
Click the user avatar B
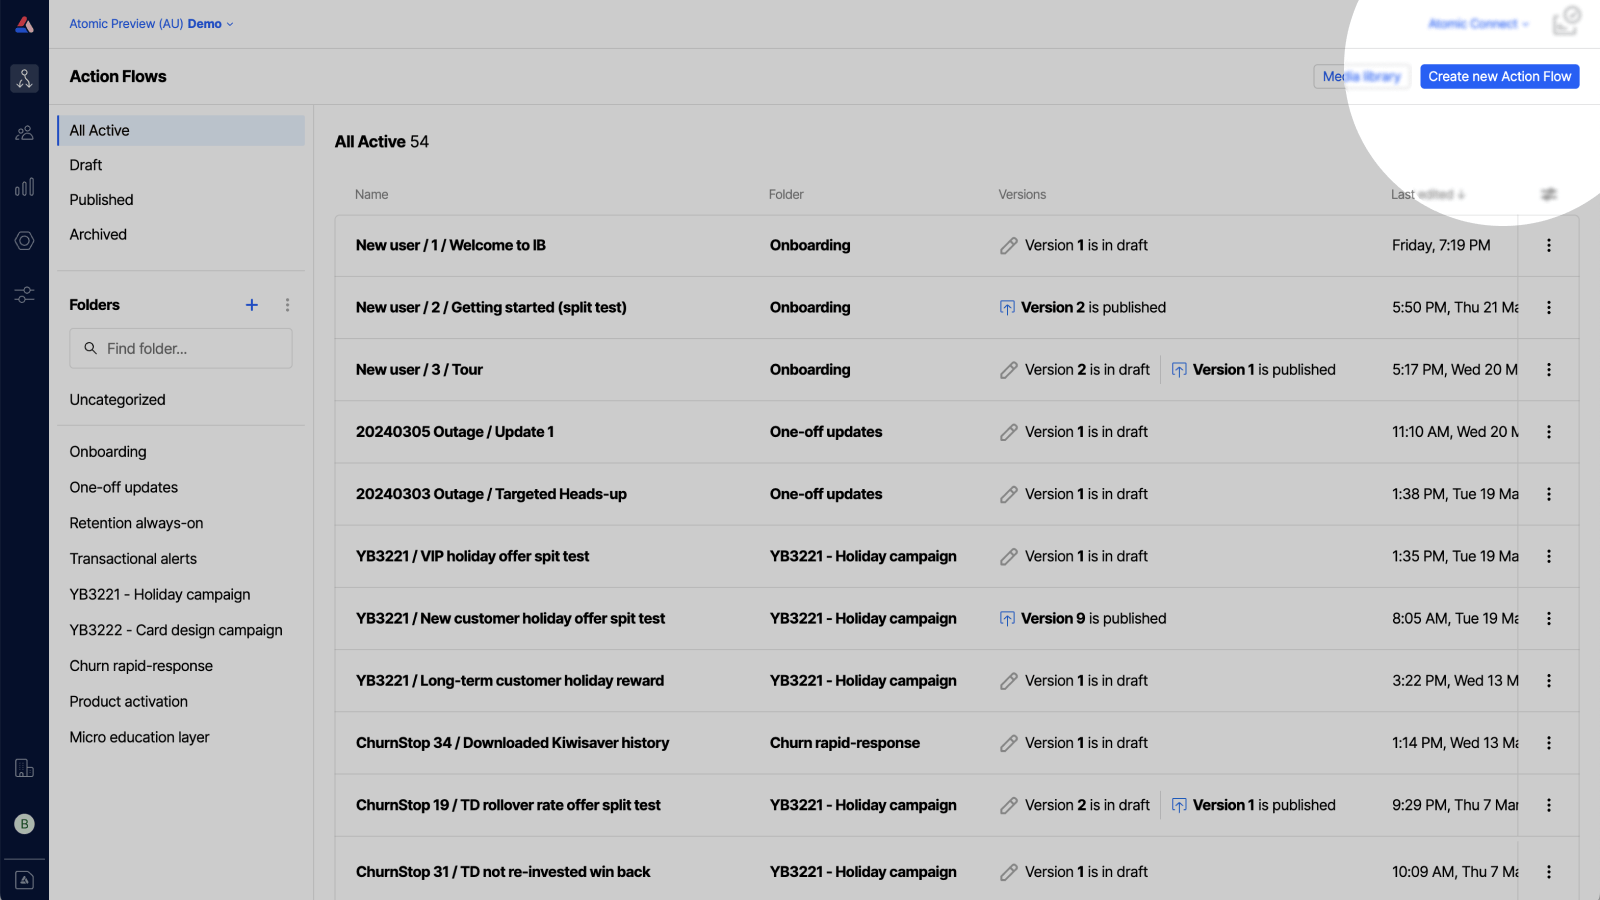coord(24,824)
